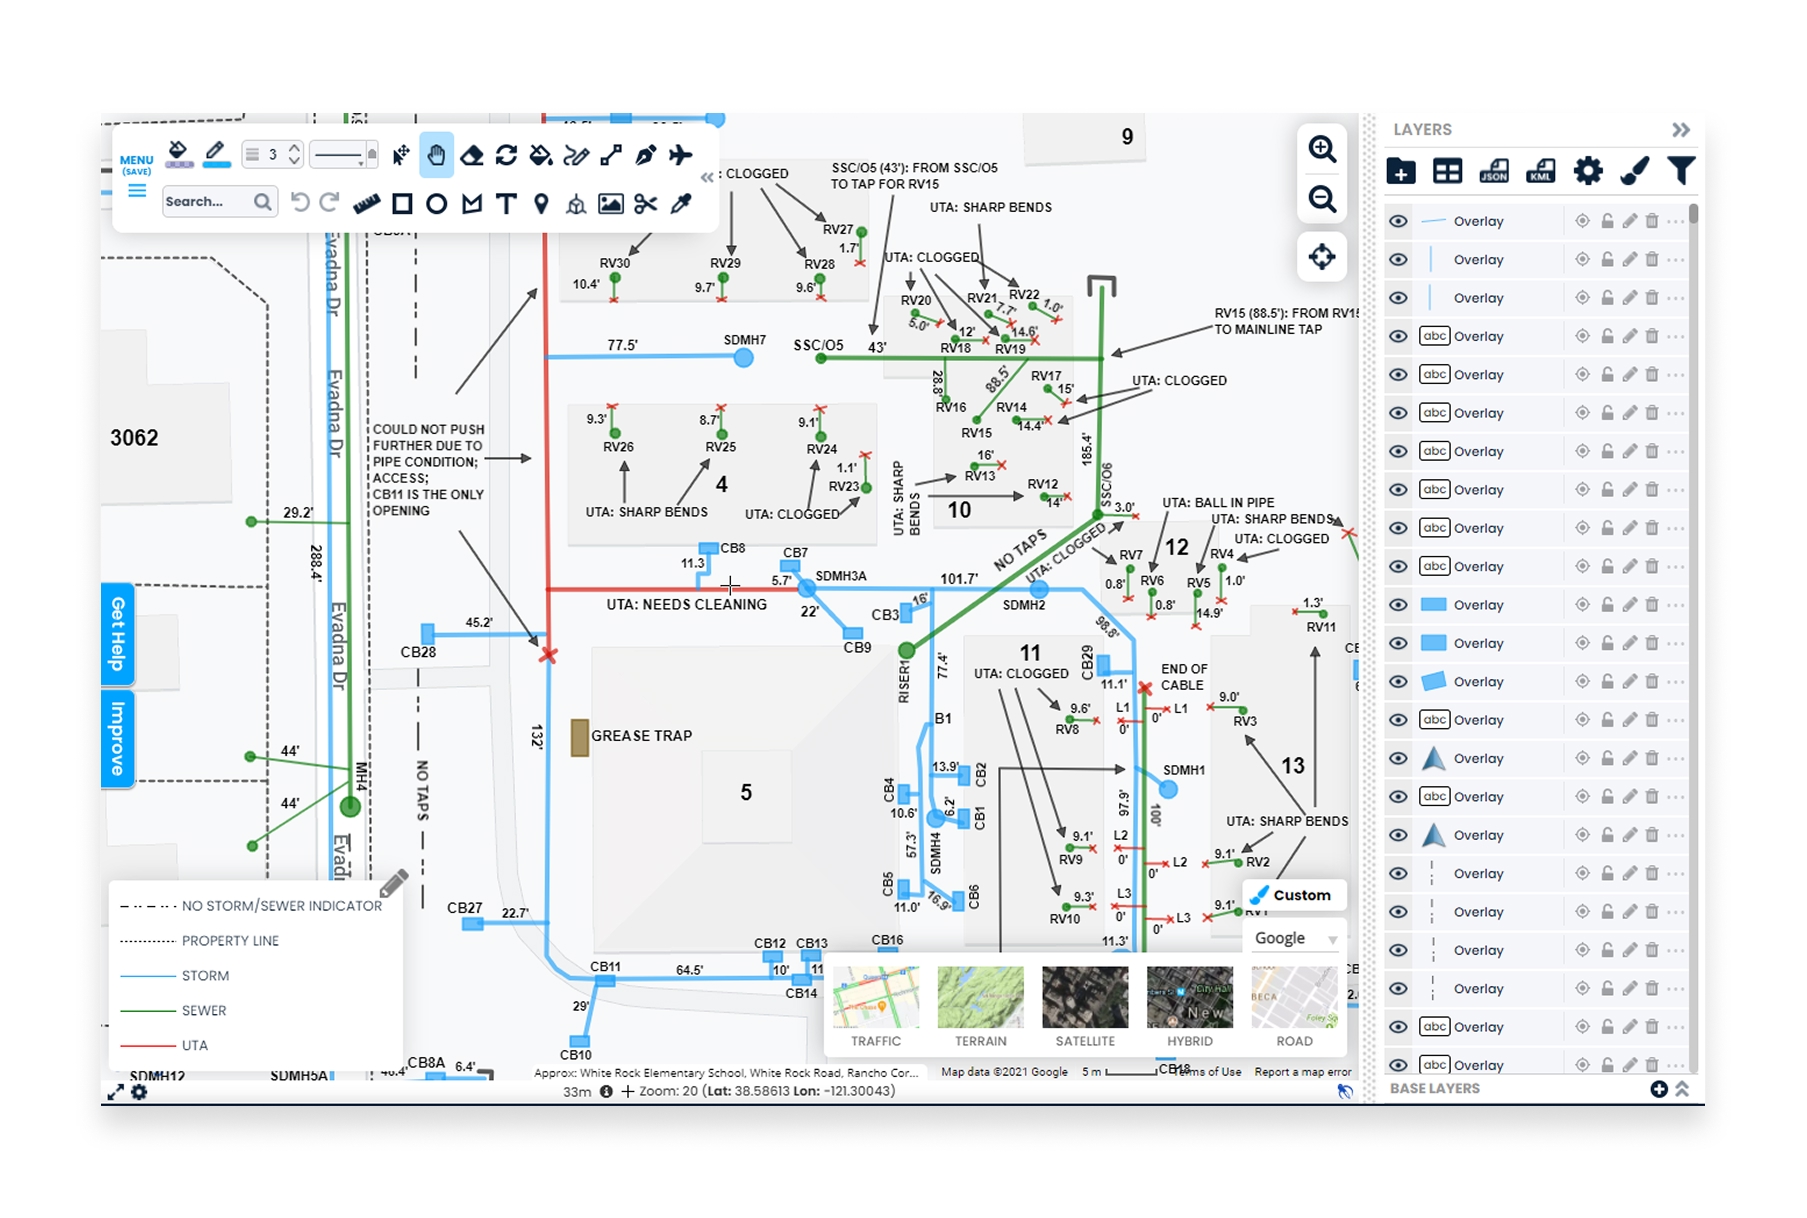Collapse the Layers panel with the double chevron
The height and width of the screenshot is (1218, 1807).
pyautogui.click(x=1680, y=128)
